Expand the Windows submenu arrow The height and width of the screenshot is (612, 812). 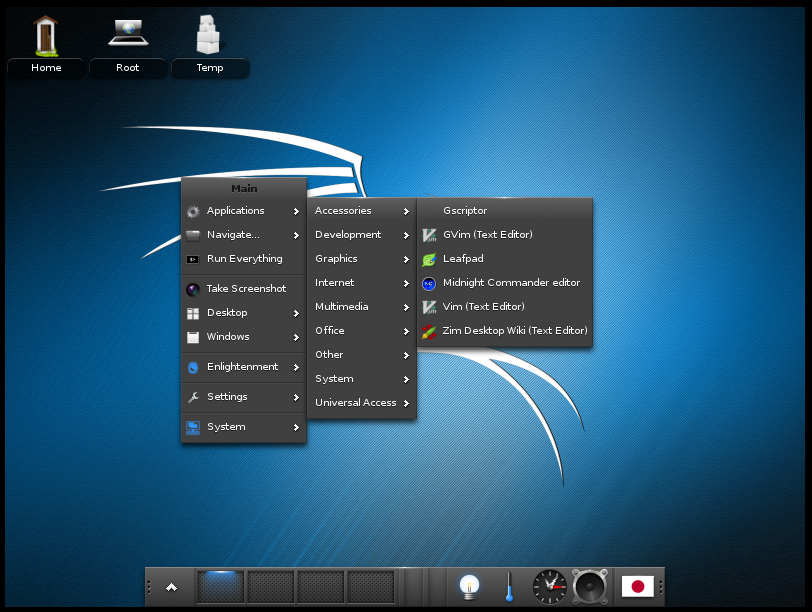click(x=296, y=337)
